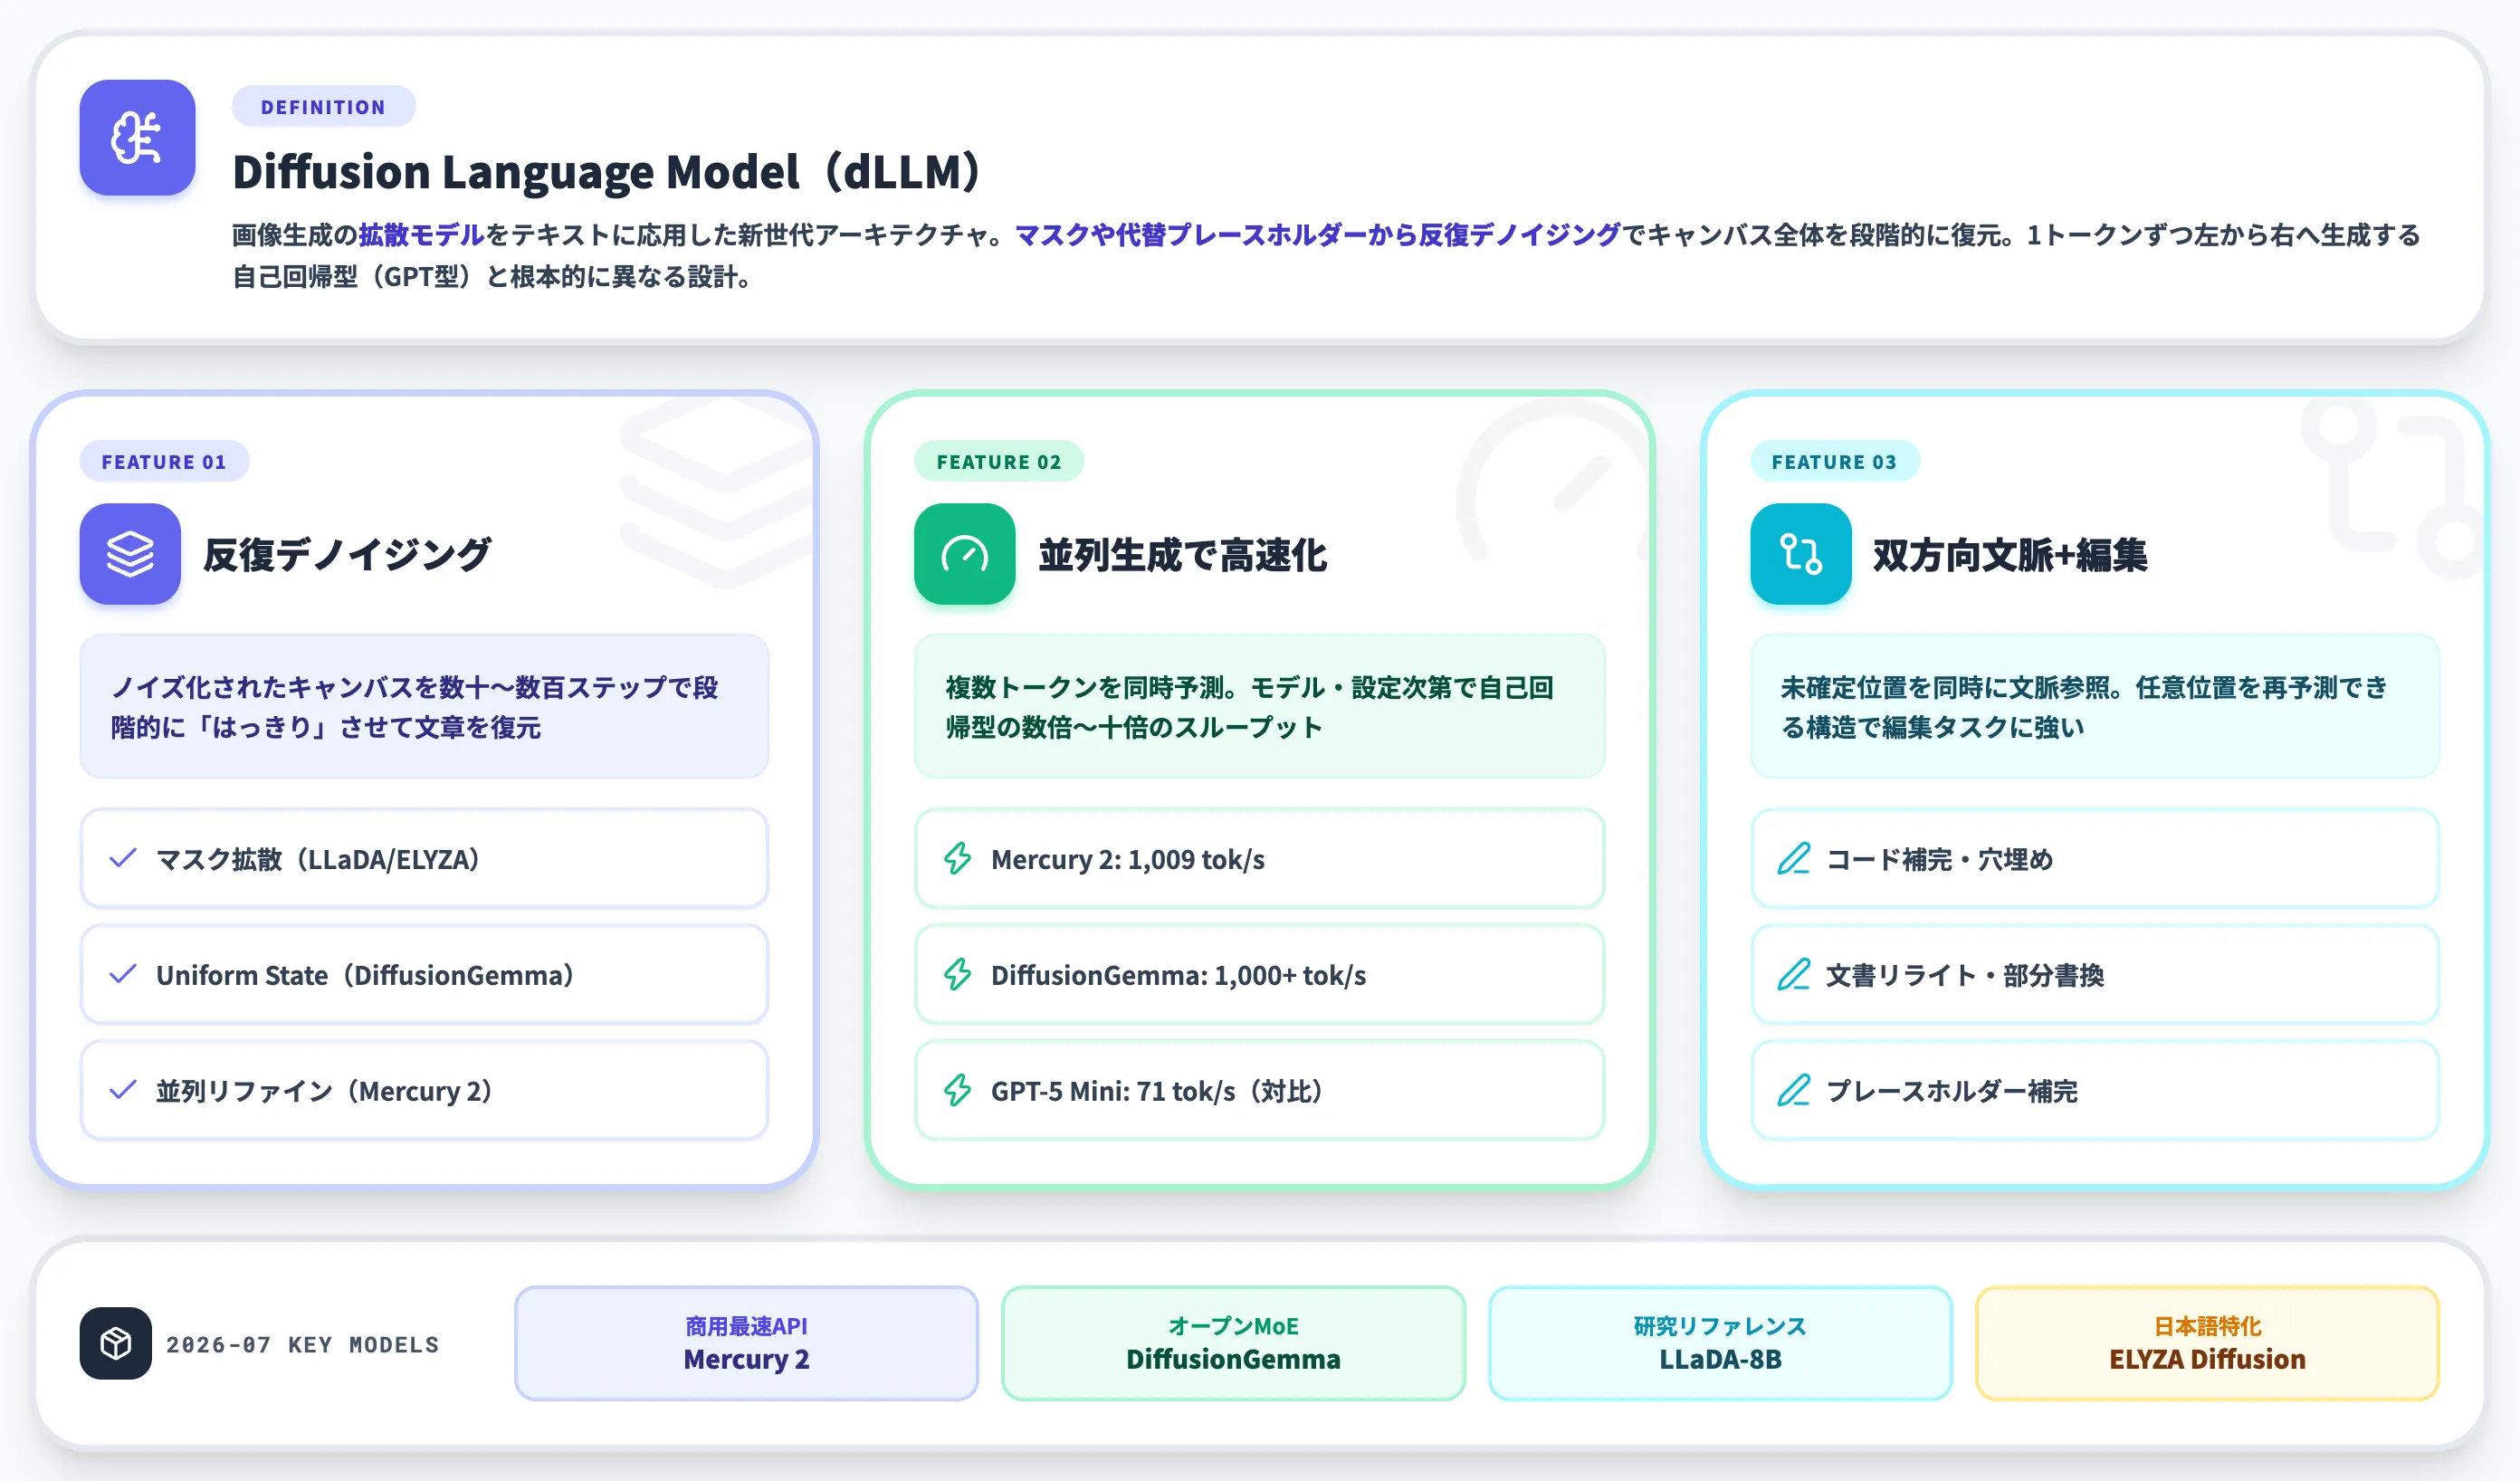
Task: Click the 未確定位置を同時に文脈参照 description box
Action: coord(2095,706)
